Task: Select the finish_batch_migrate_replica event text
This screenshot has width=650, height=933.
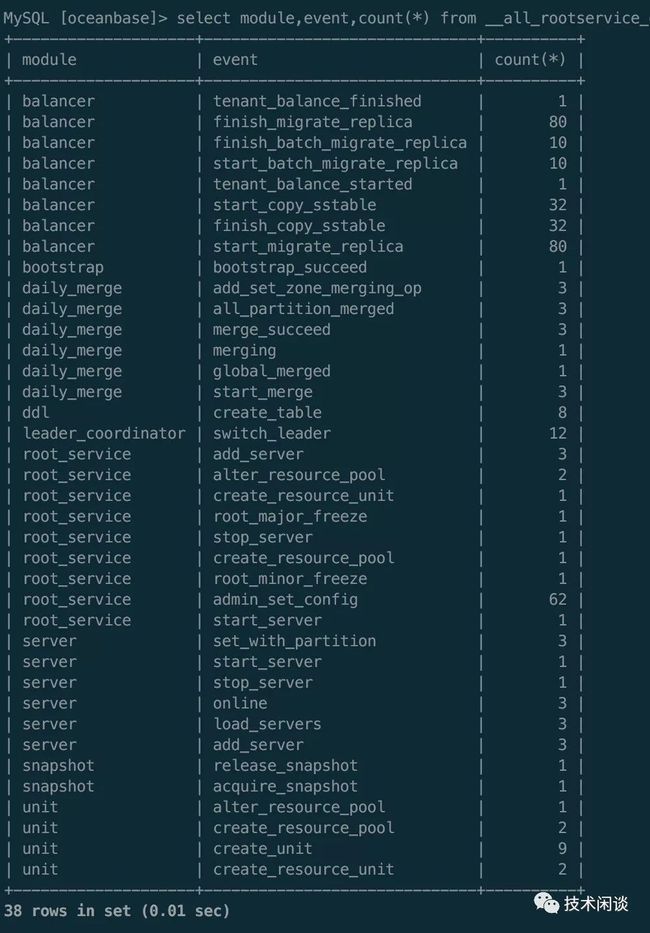Action: [x=340, y=143]
